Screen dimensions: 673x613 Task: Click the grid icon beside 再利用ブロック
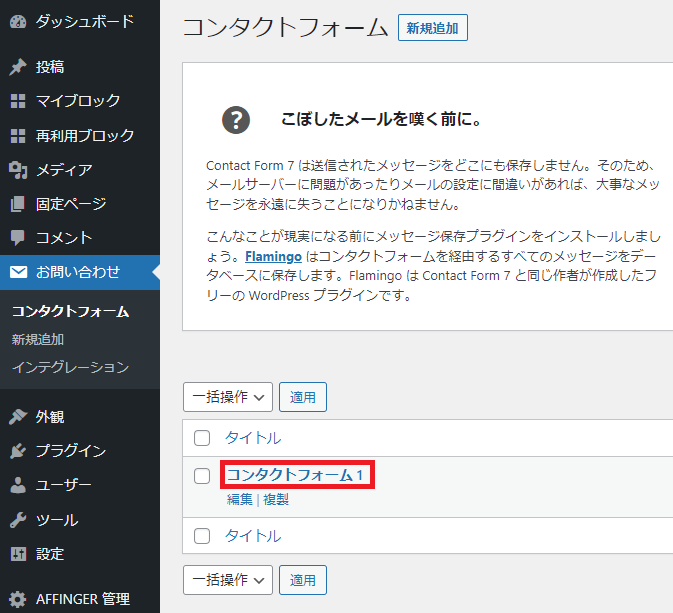pos(18,136)
